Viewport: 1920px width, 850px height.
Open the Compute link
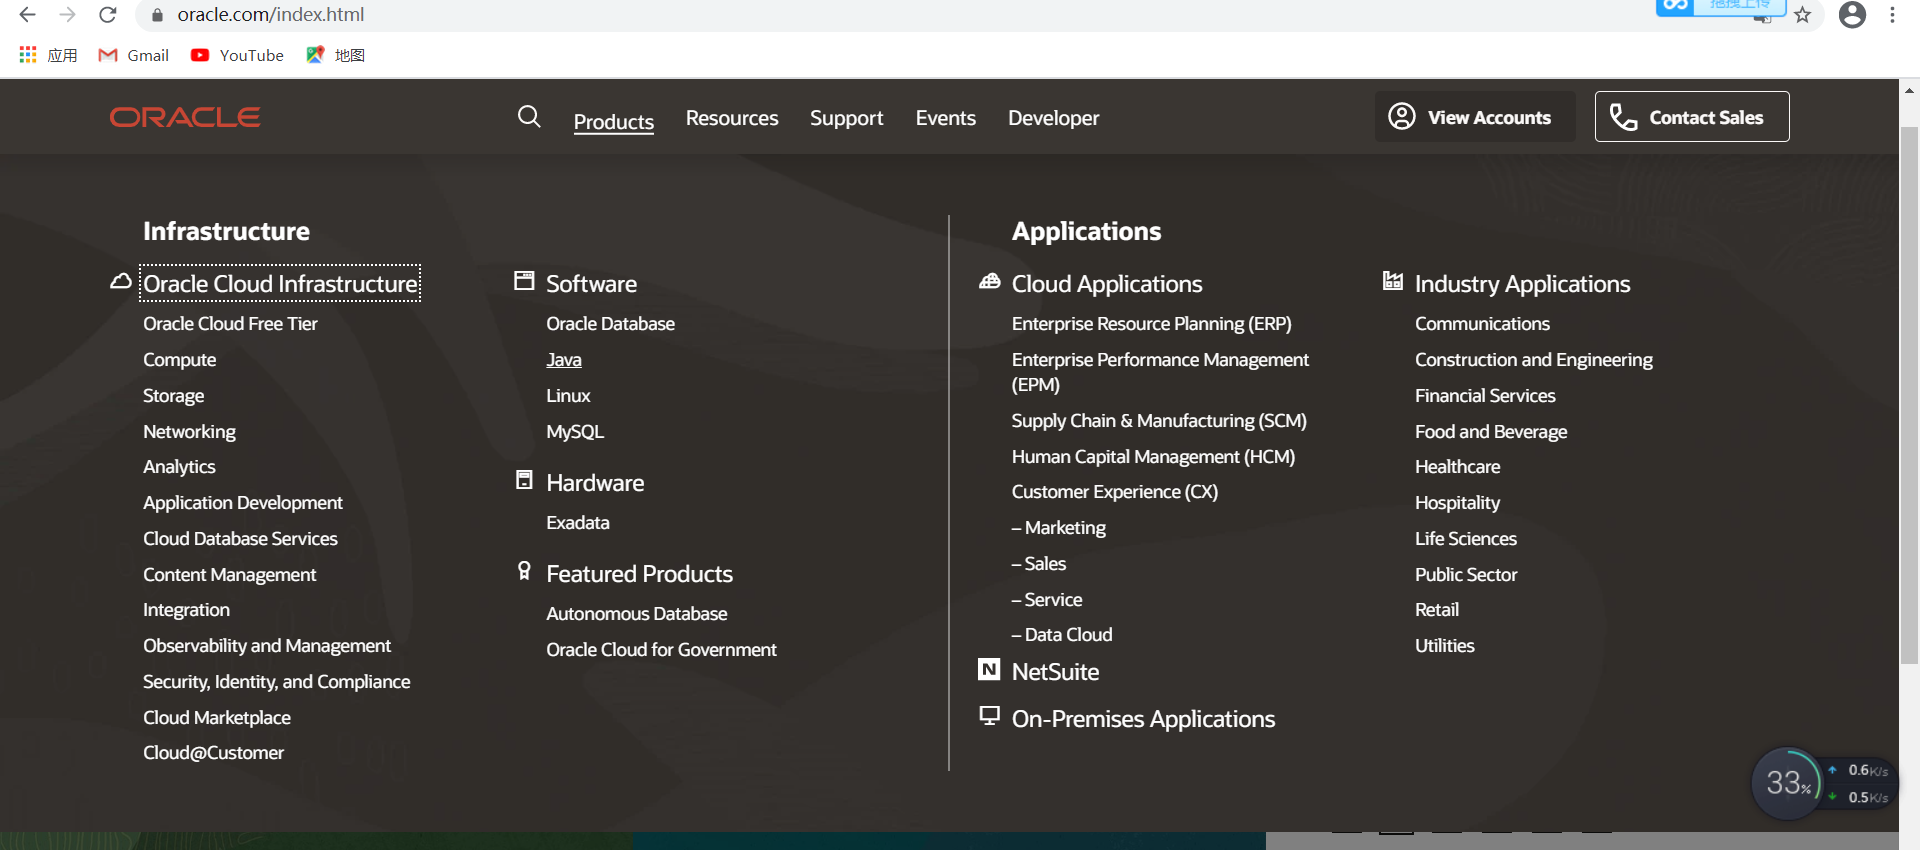pos(179,360)
